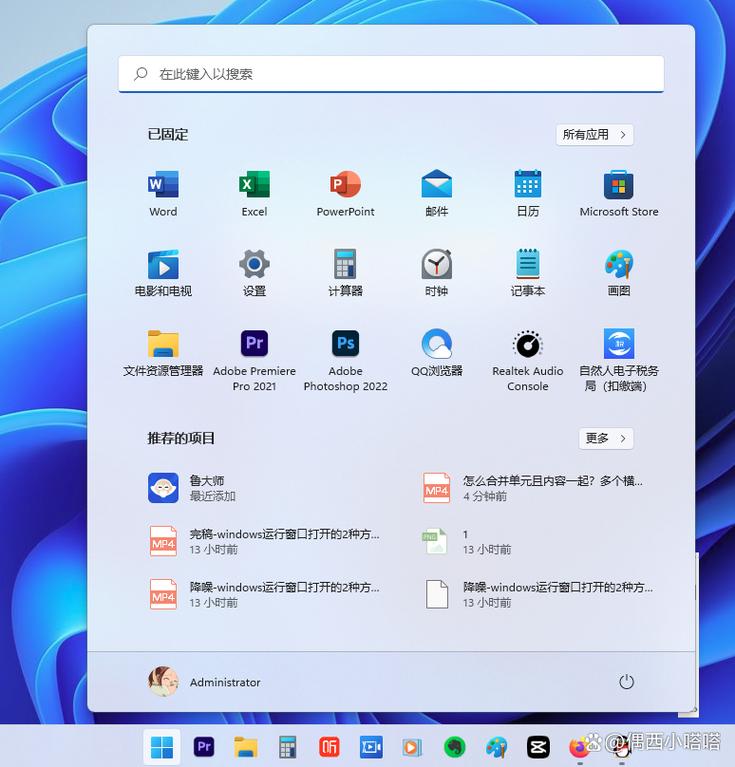
Task: Open the 时钟 clock app
Action: (x=437, y=273)
